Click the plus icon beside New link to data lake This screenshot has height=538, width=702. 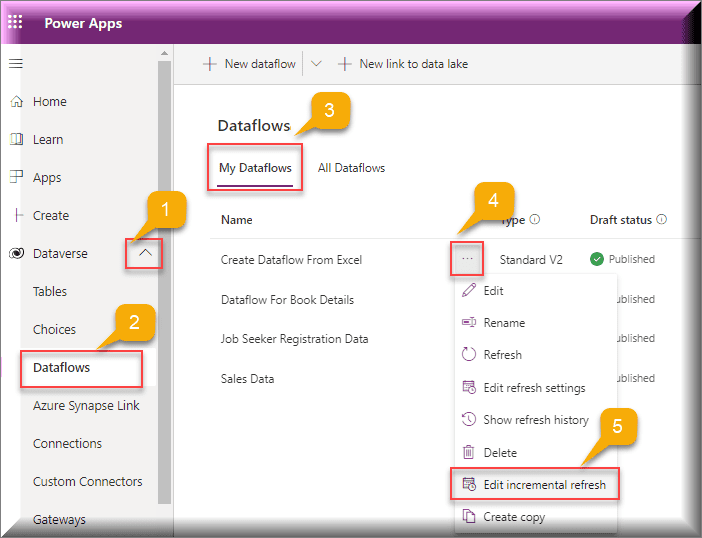[x=344, y=64]
